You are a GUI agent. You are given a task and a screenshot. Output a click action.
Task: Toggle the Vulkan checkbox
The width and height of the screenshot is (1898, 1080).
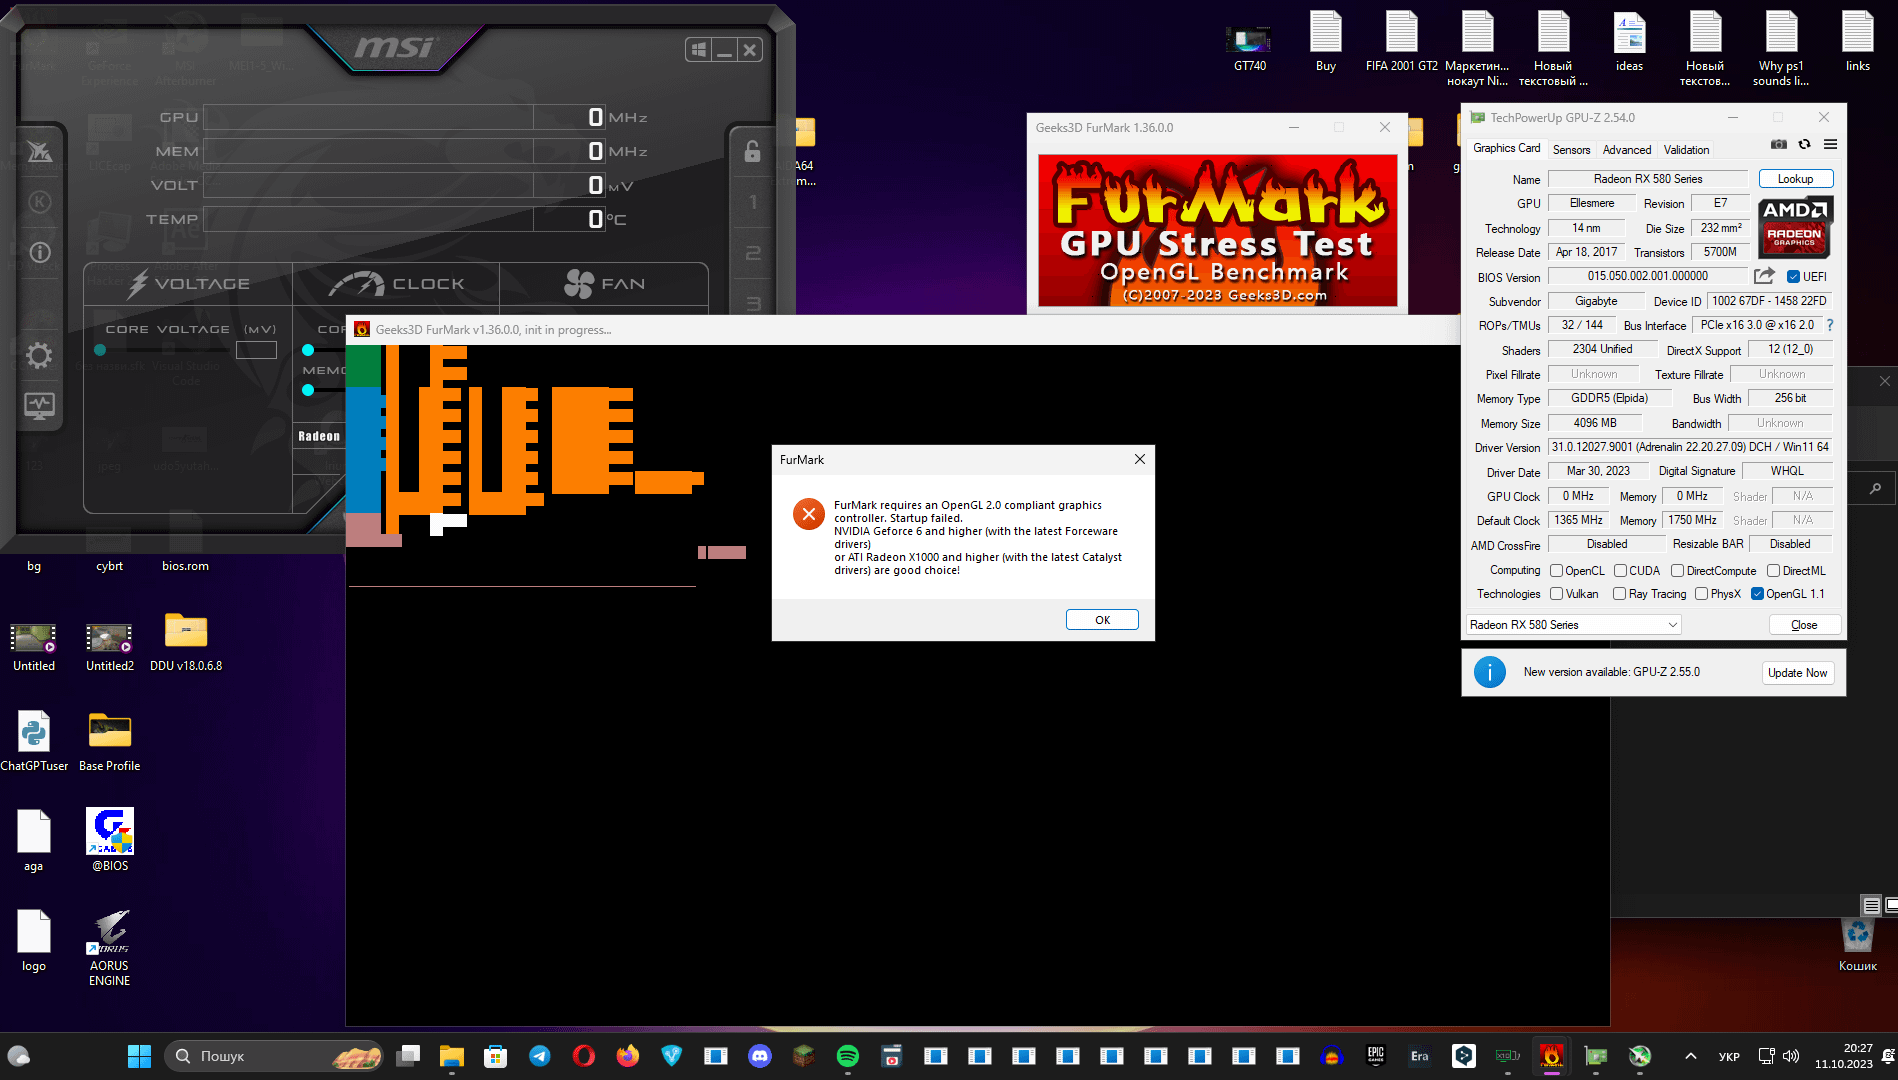point(1557,594)
